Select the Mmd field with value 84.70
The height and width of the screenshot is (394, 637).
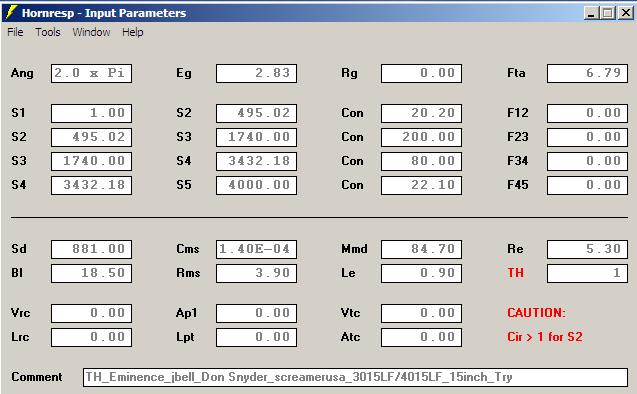coord(421,249)
